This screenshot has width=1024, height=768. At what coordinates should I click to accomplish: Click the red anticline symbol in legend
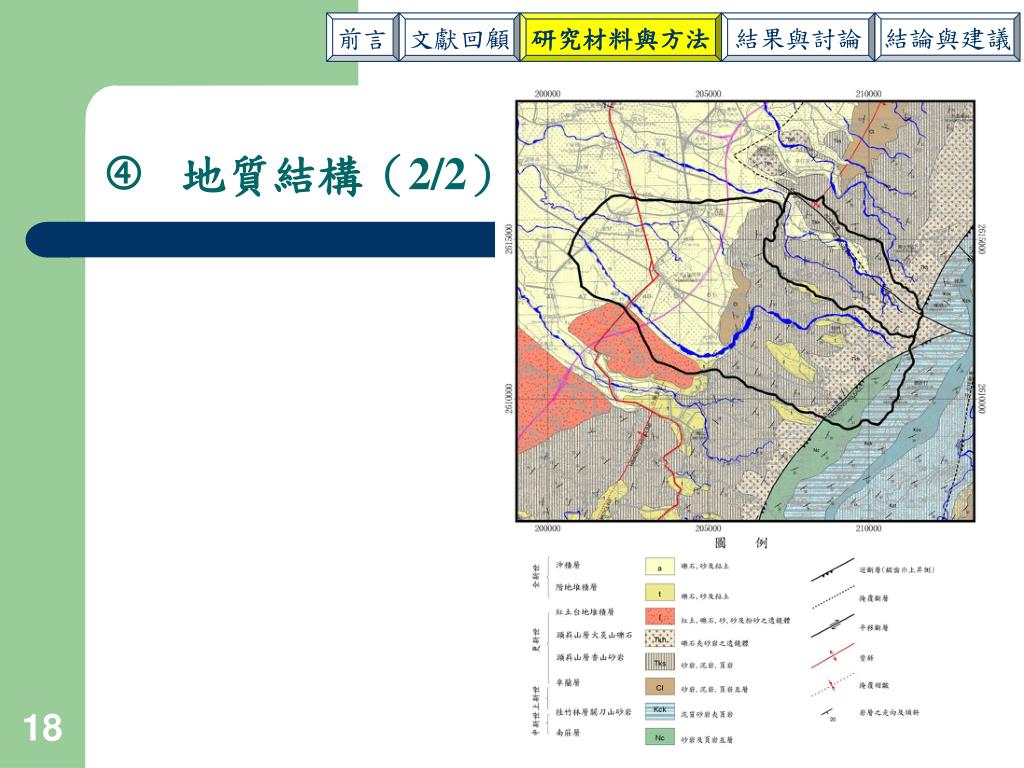pyautogui.click(x=833, y=656)
